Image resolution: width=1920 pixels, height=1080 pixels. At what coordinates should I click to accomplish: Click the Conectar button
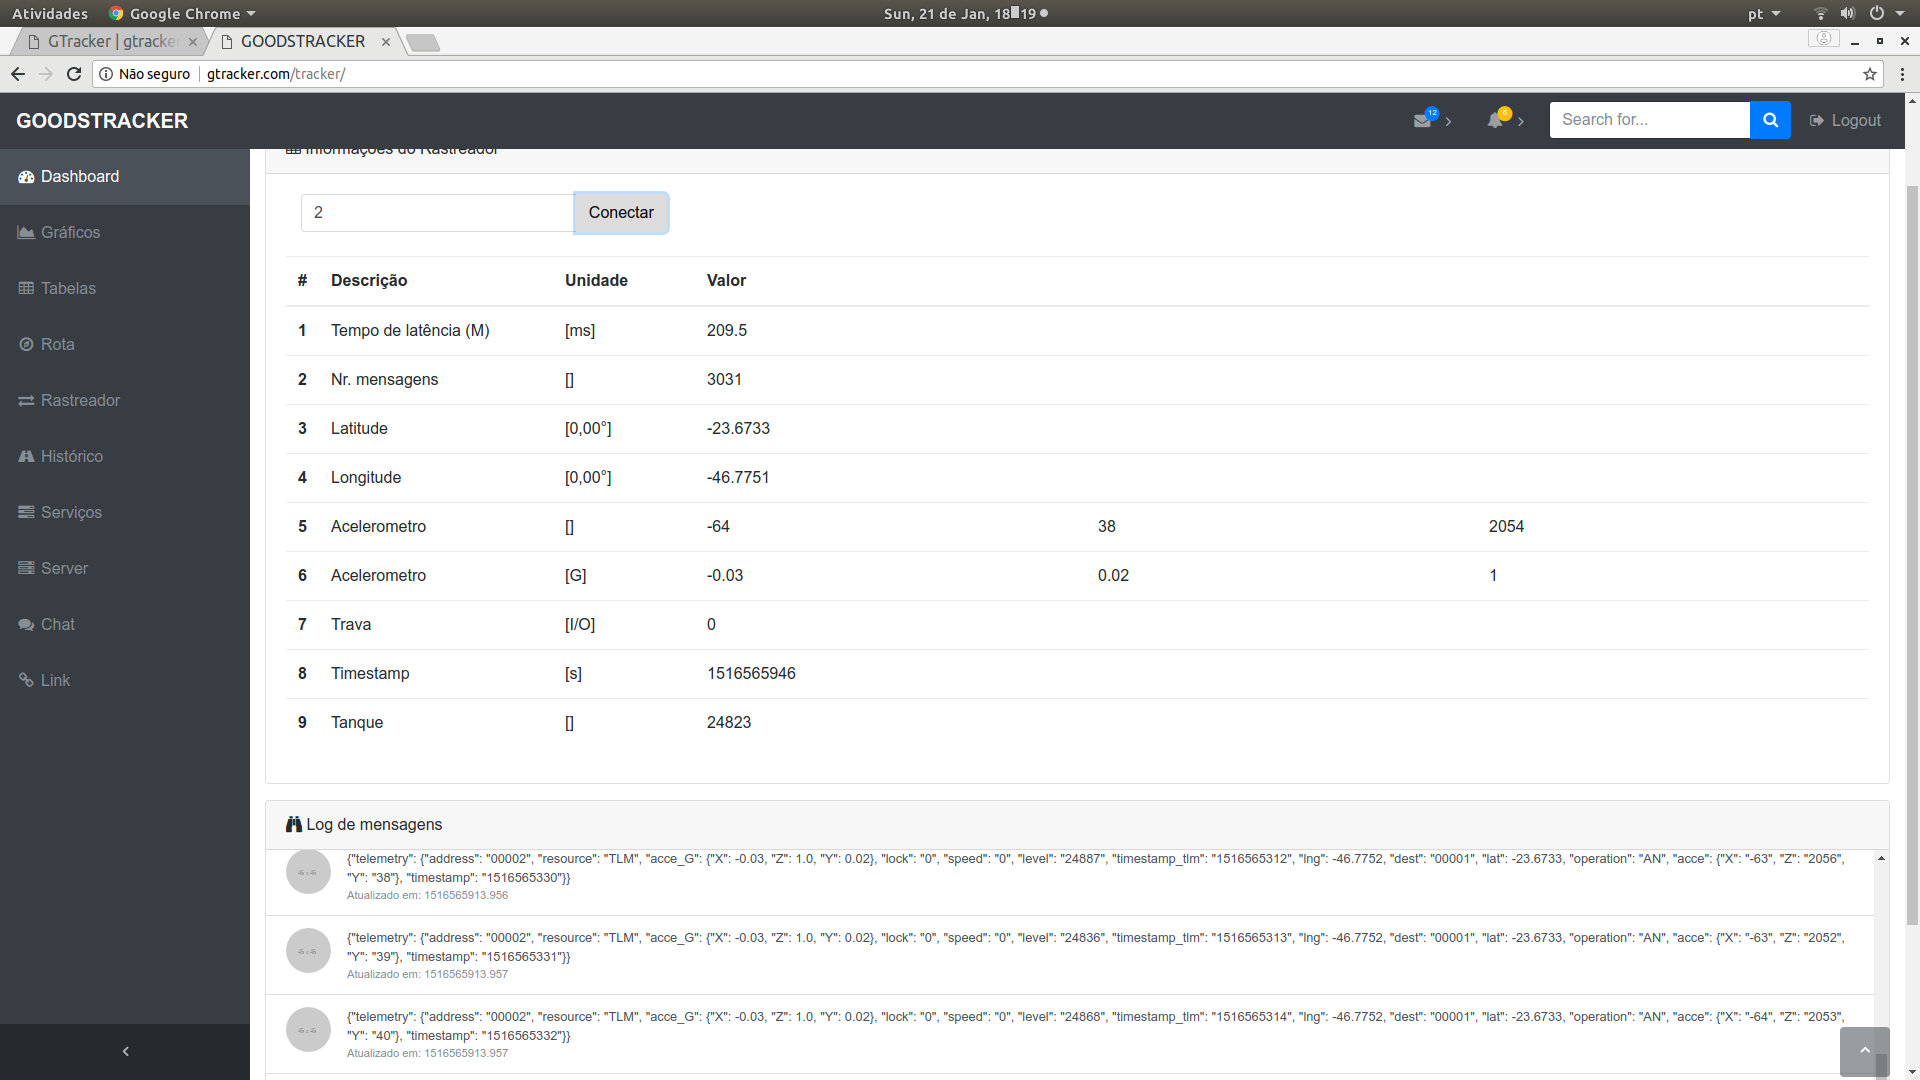tap(621, 213)
